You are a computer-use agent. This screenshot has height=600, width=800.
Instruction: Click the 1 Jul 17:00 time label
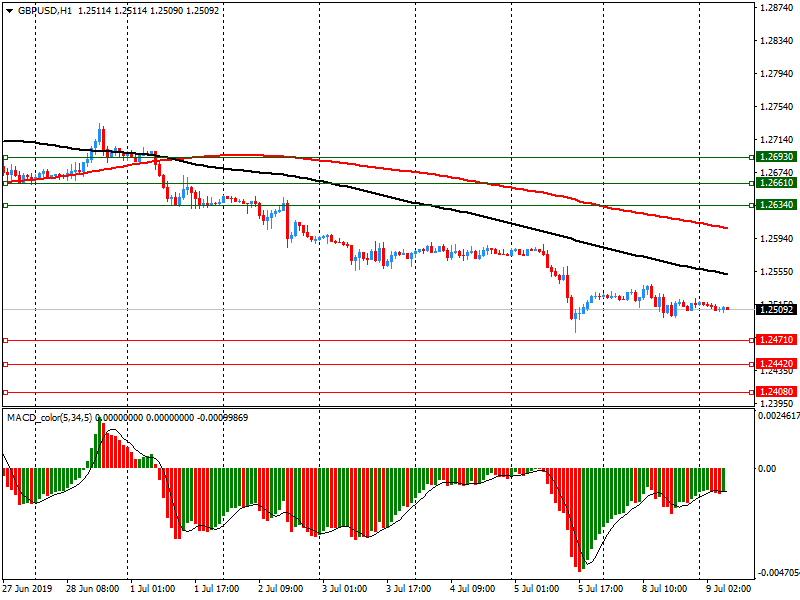tap(216, 588)
